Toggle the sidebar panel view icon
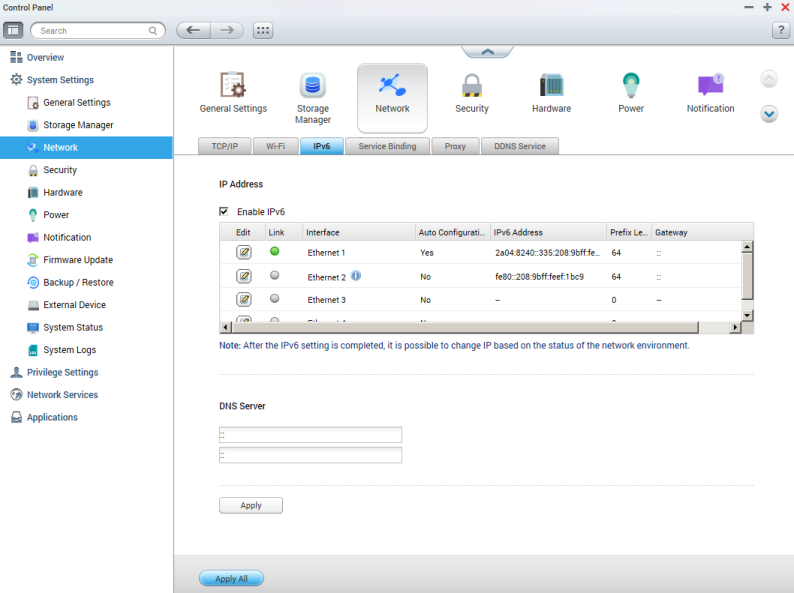This screenshot has height=593, width=794. tap(13, 30)
